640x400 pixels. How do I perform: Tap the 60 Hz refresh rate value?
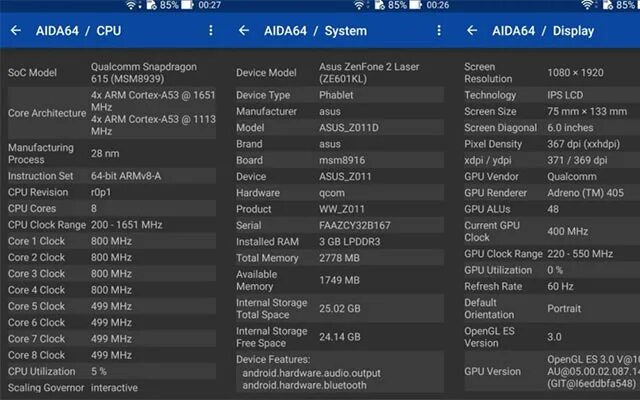pos(560,287)
